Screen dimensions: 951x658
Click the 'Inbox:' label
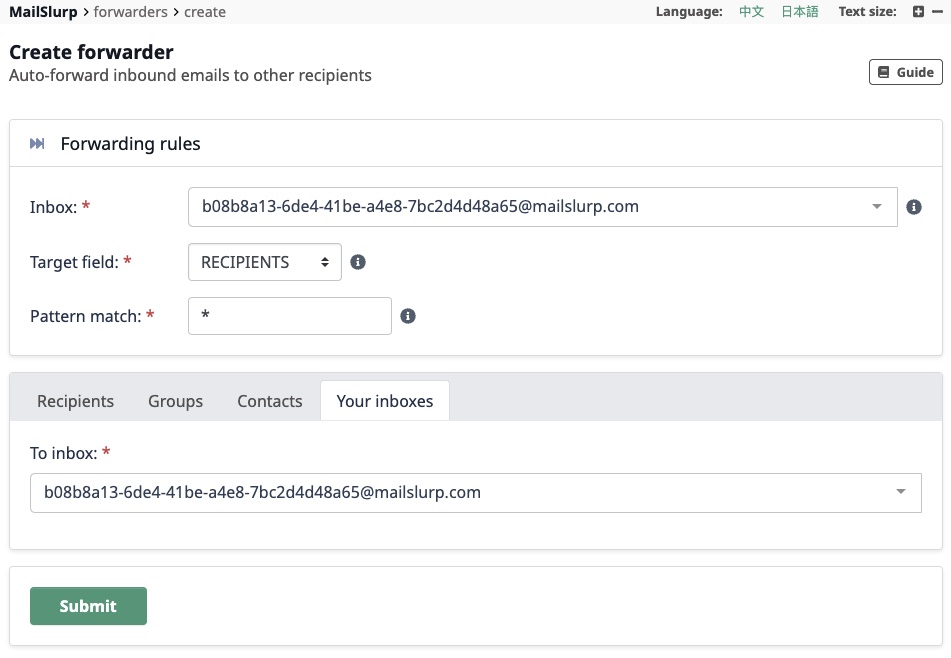click(53, 207)
